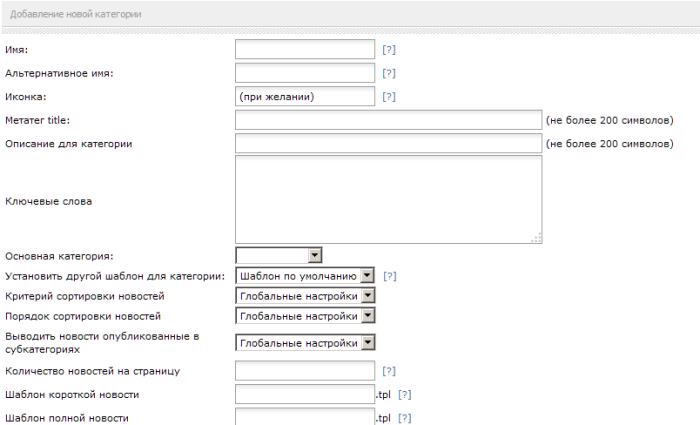Click the Основная категория: label
Image resolution: width=700 pixels, height=425 pixels.
(59, 257)
